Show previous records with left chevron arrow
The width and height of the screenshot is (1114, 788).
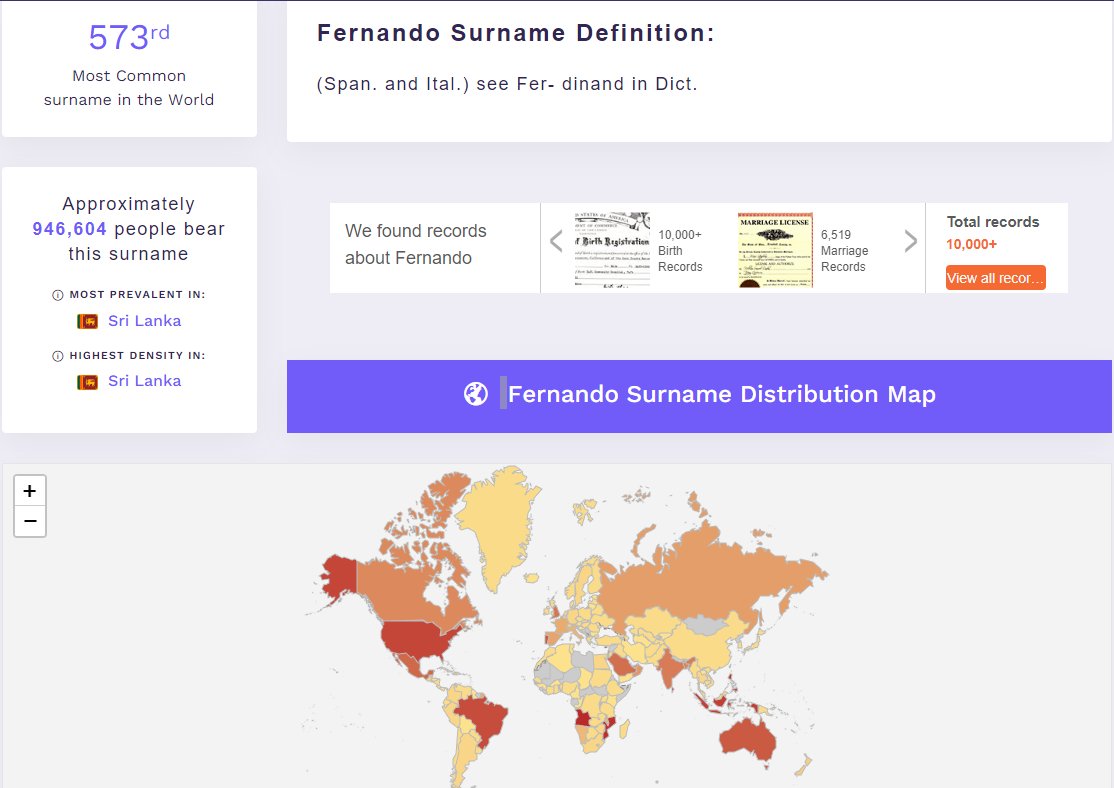pyautogui.click(x=556, y=241)
